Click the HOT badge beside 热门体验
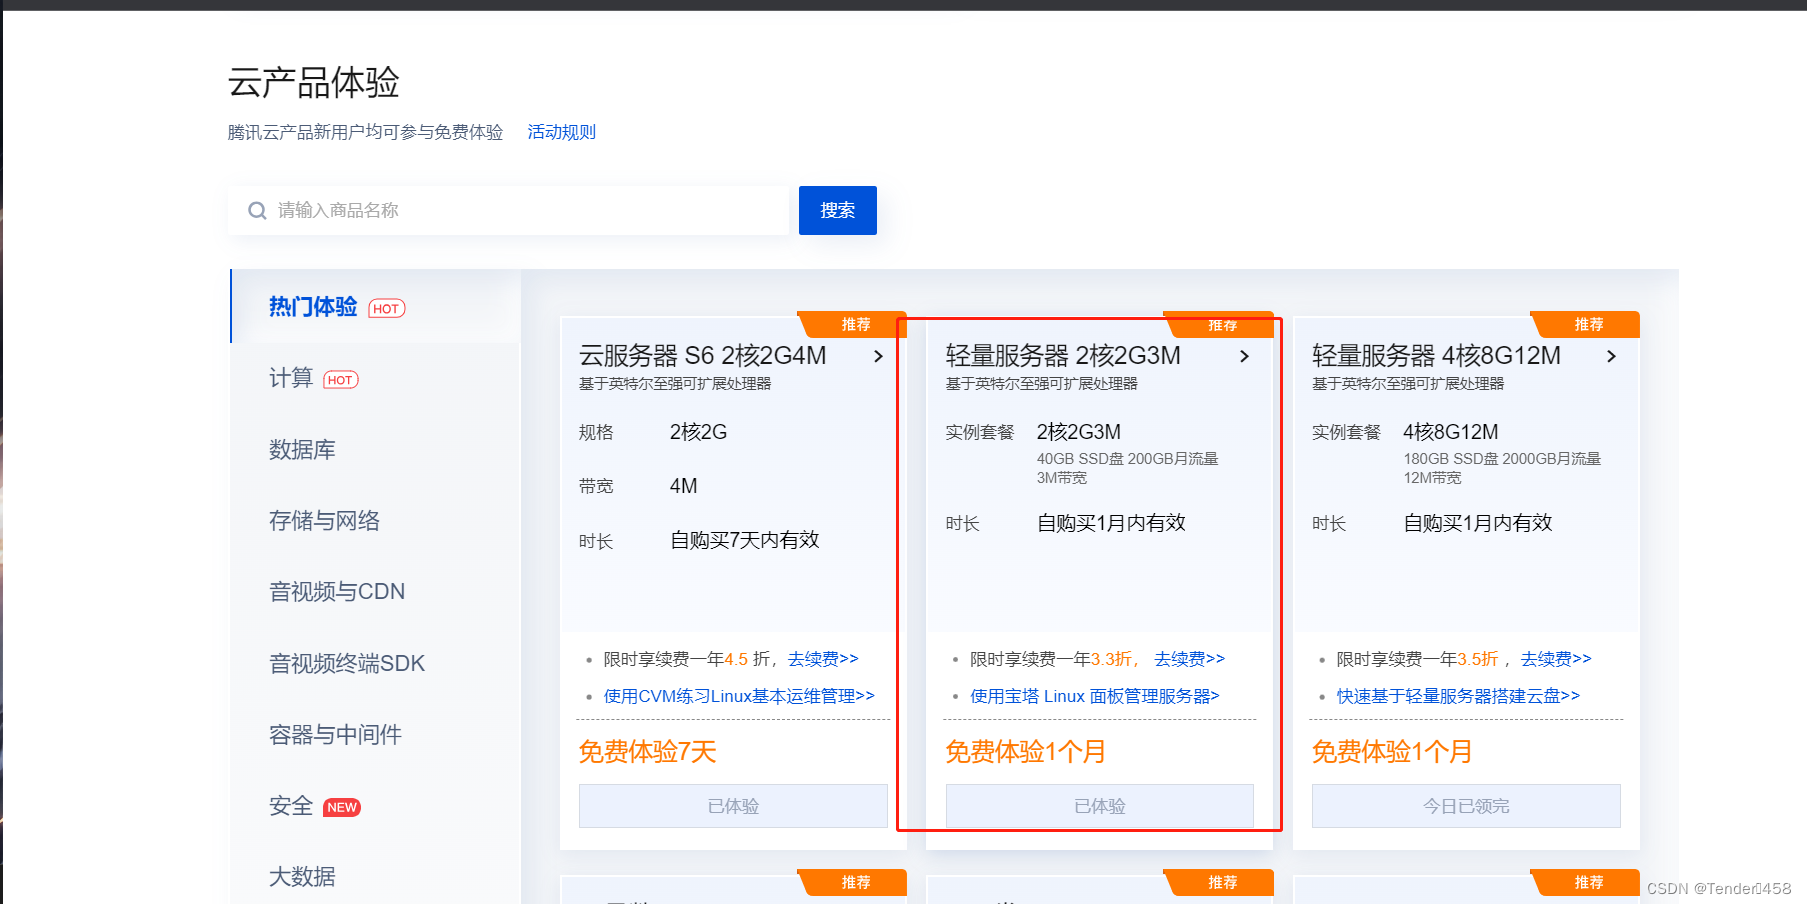The image size is (1807, 904). coord(385,308)
